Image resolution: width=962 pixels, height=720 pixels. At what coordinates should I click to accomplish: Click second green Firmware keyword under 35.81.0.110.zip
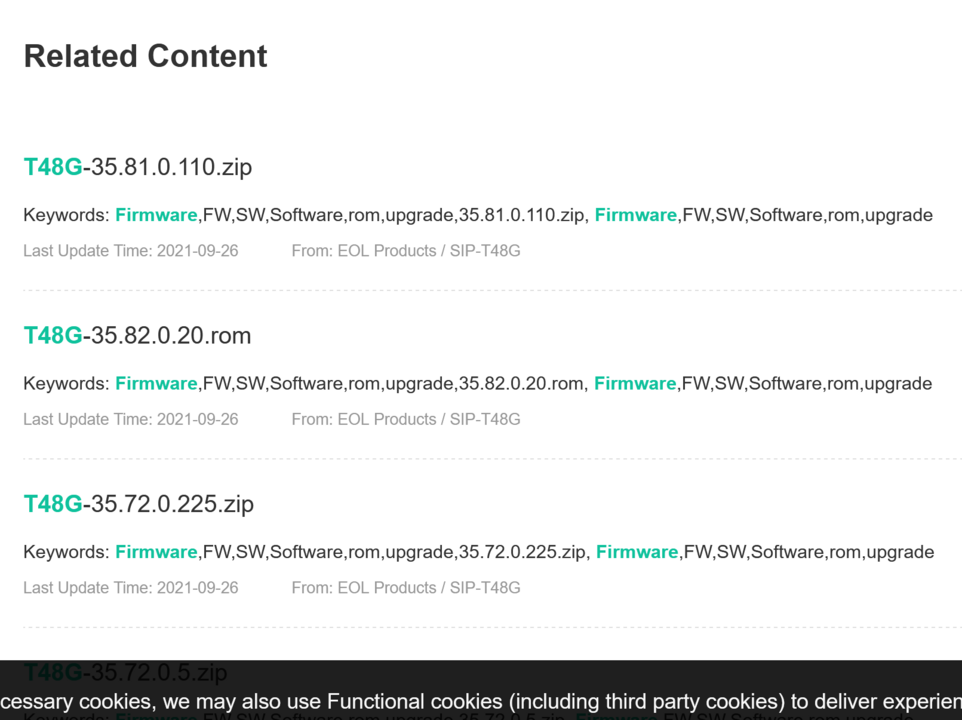[636, 215]
